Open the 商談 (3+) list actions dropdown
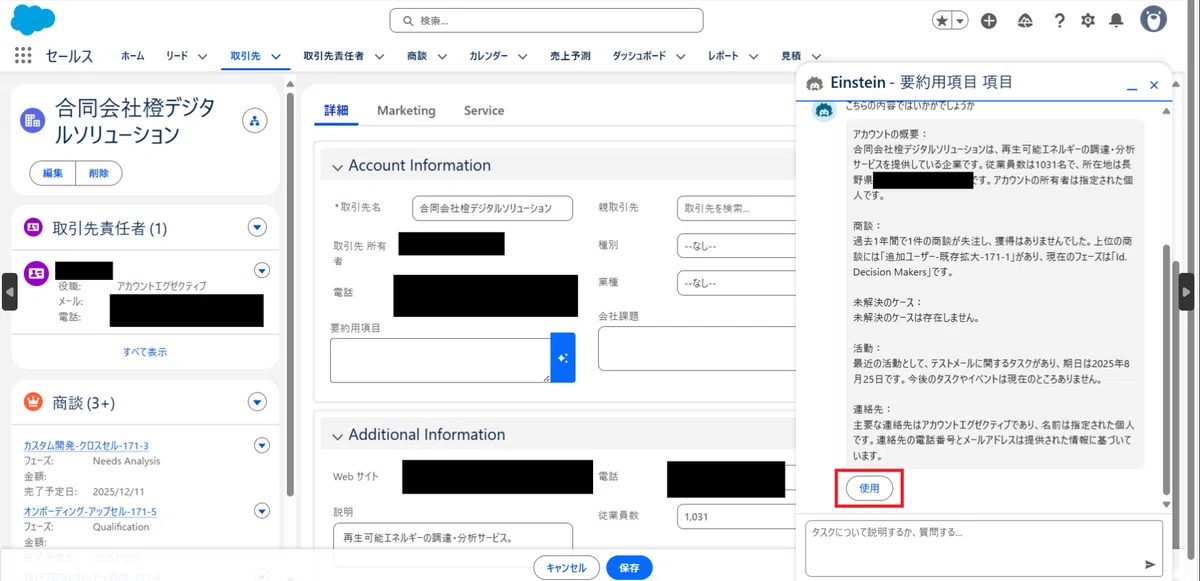The width and height of the screenshot is (1200, 581). point(257,402)
